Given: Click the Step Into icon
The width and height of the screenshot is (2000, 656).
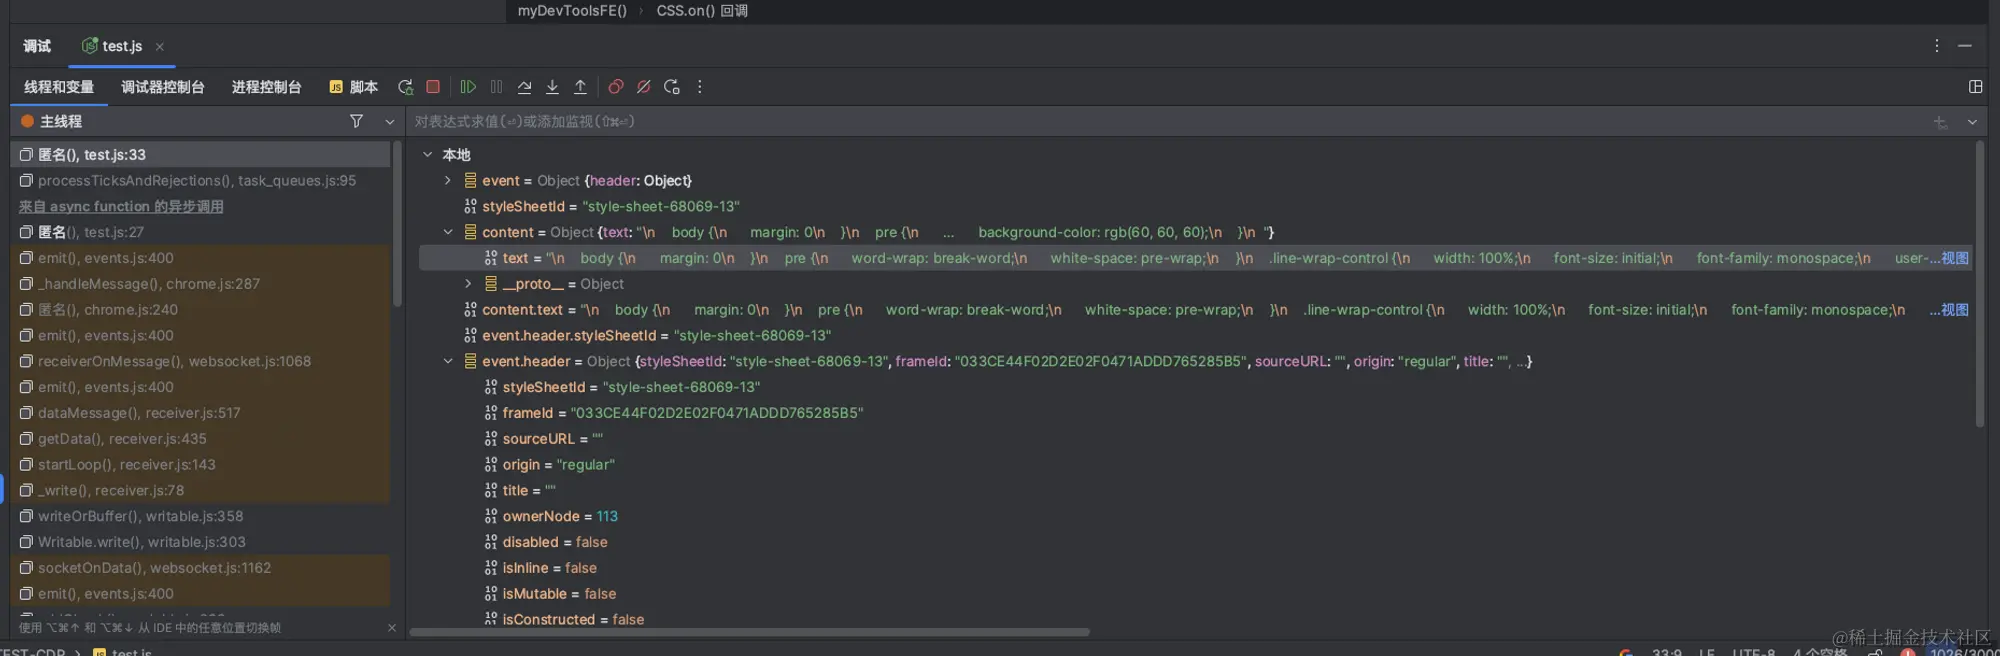Looking at the screenshot, I should click(x=552, y=87).
